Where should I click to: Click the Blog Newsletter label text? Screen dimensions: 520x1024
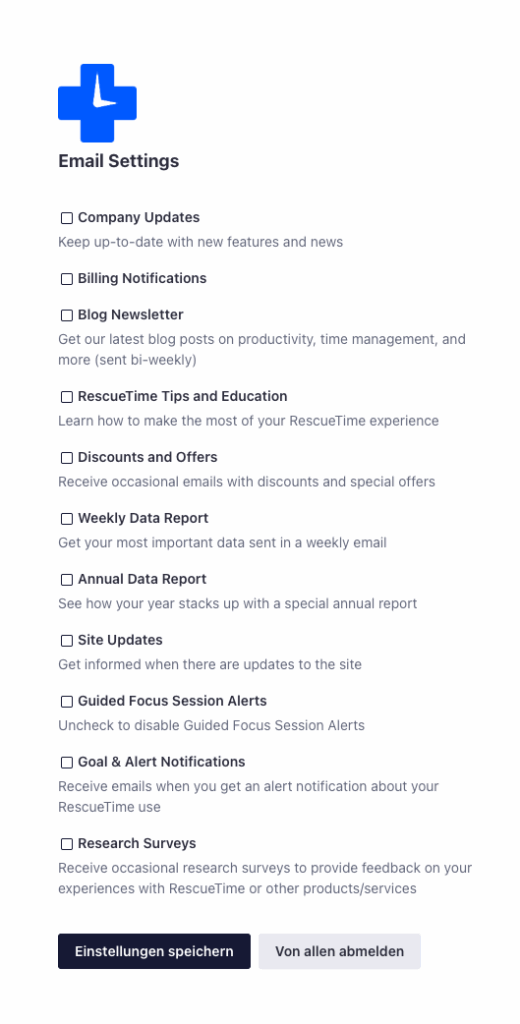131,315
